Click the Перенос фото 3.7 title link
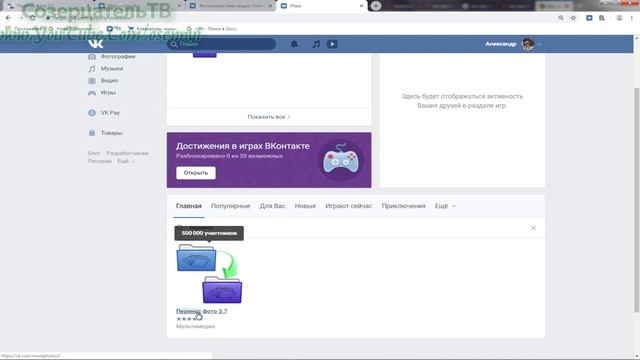 tap(202, 311)
